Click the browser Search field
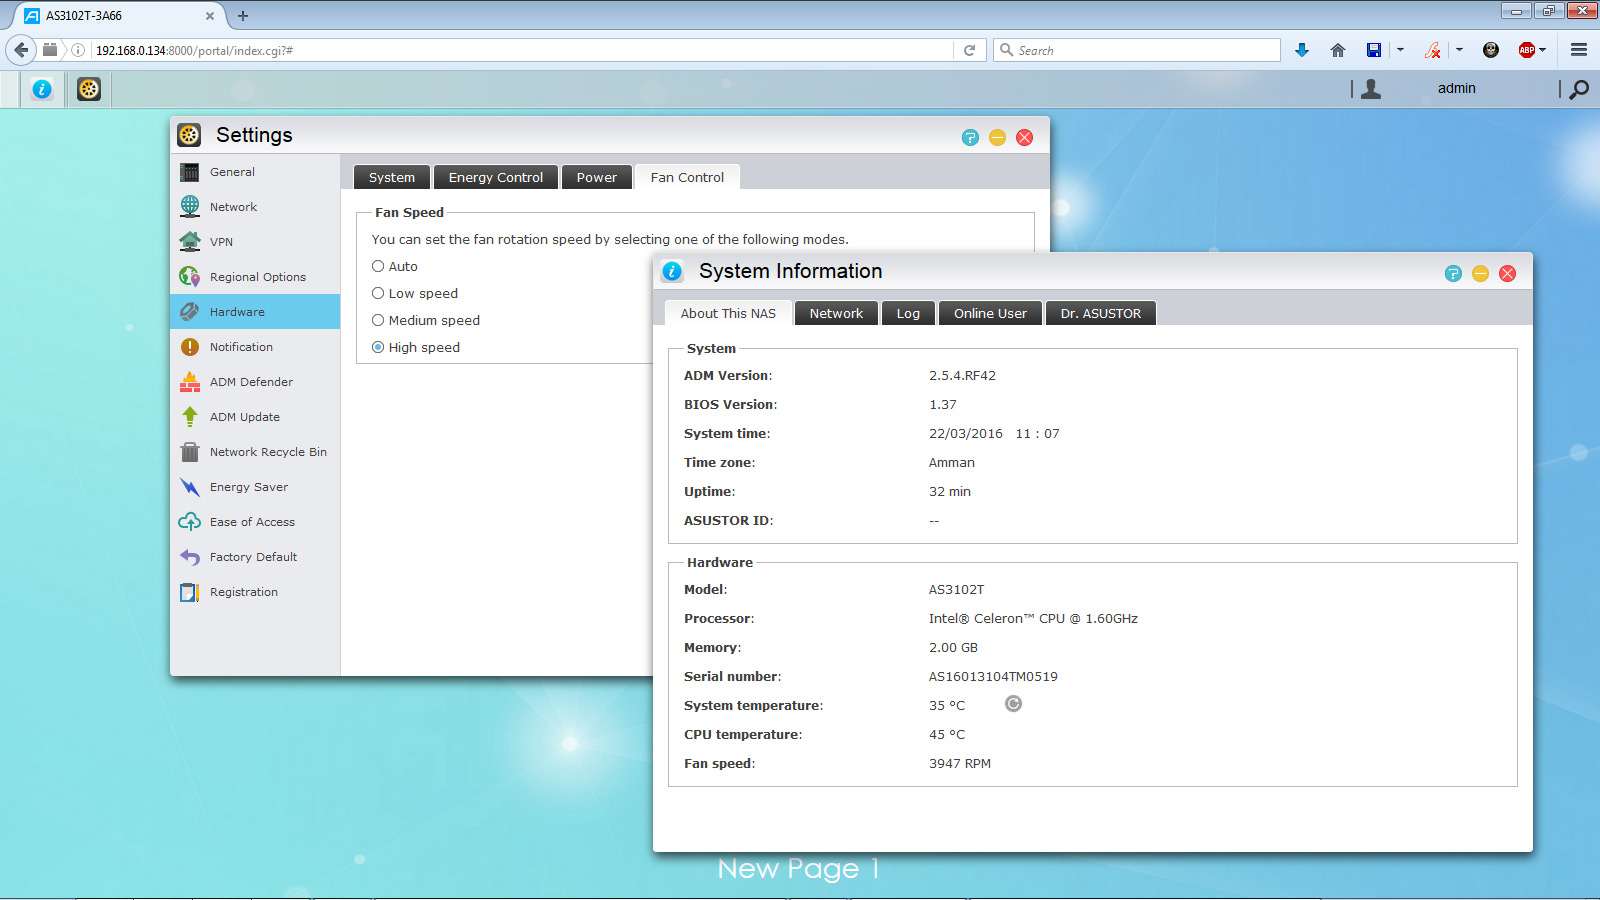This screenshot has width=1600, height=900. [x=1137, y=50]
